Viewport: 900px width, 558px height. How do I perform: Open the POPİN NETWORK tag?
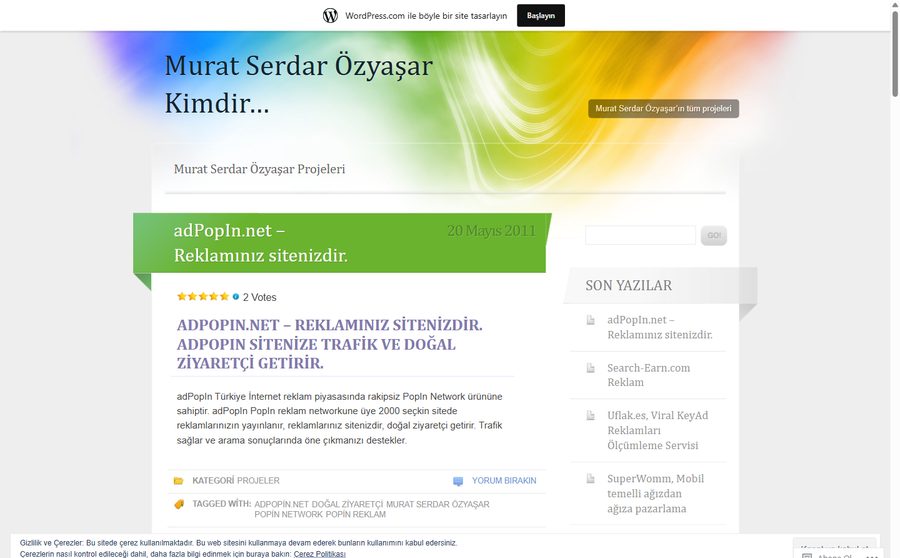pos(288,514)
